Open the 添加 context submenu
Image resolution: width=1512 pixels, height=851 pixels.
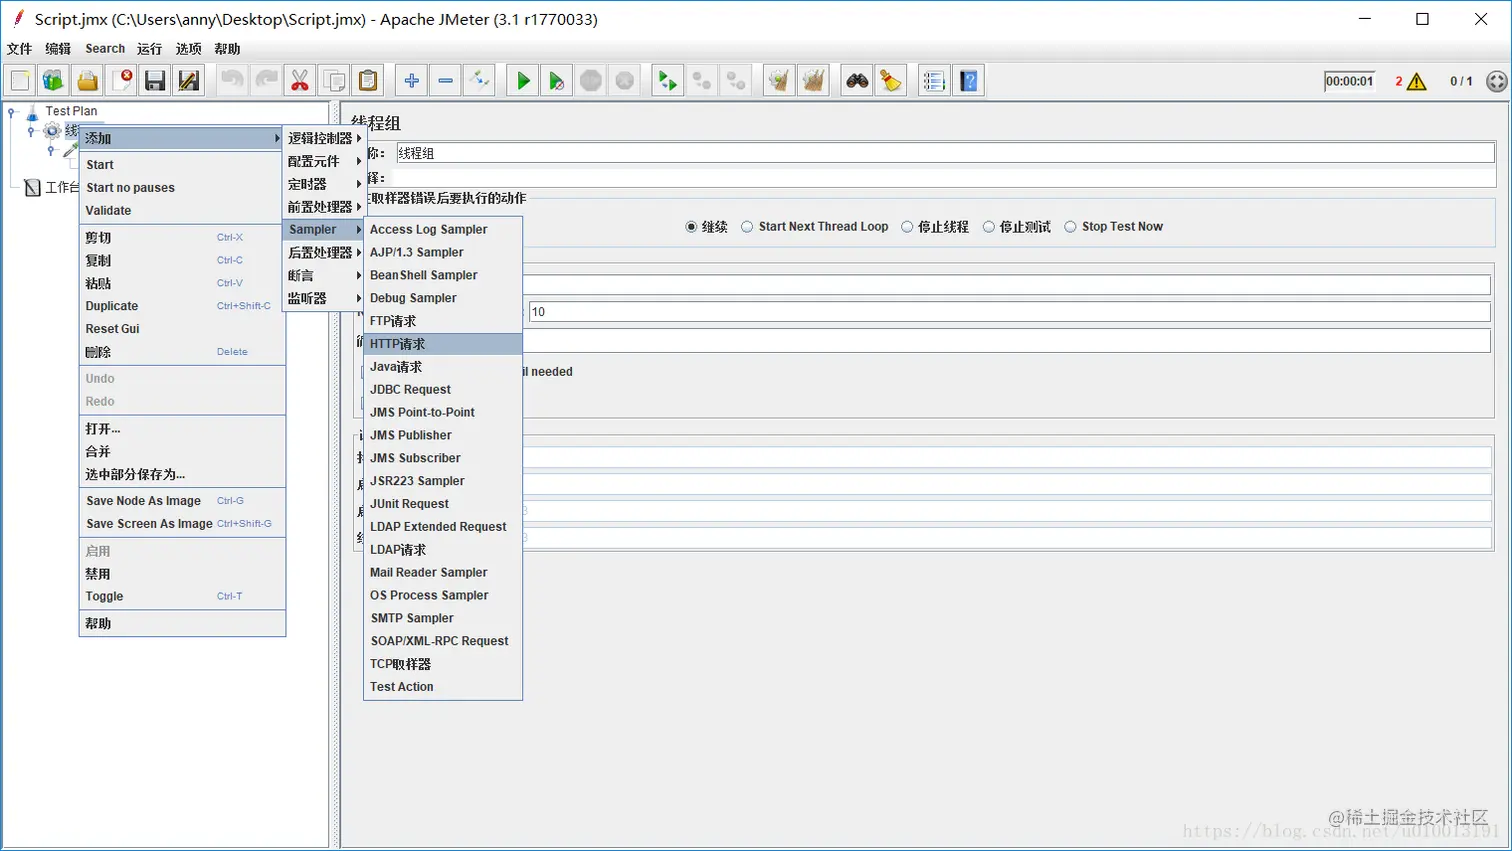pyautogui.click(x=182, y=138)
